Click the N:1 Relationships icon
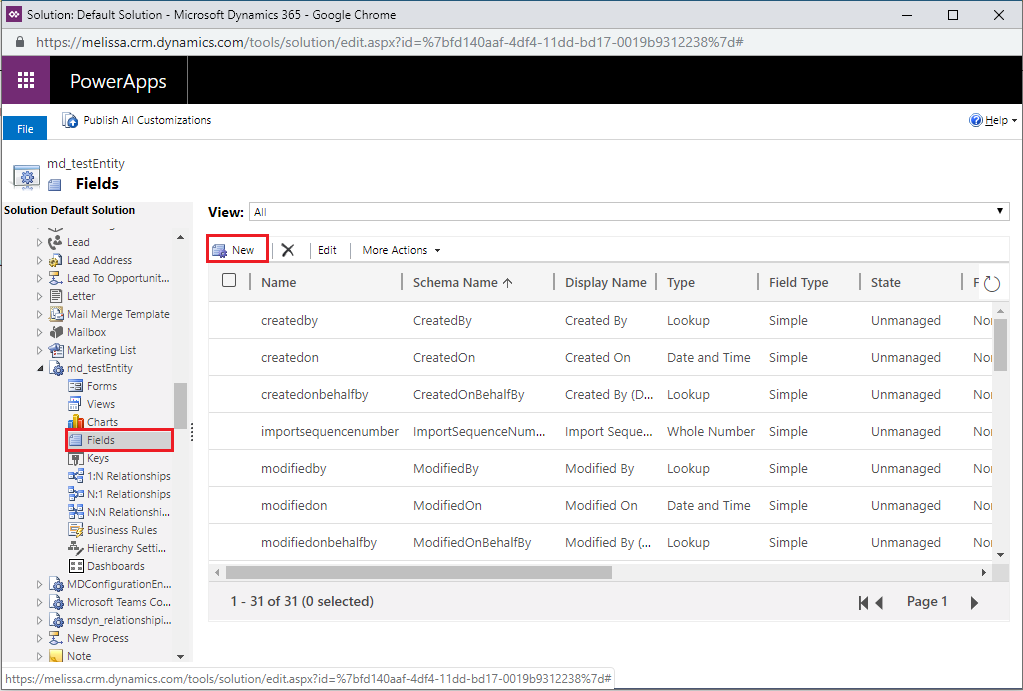Screen dimensions: 1023x691 click(76, 494)
